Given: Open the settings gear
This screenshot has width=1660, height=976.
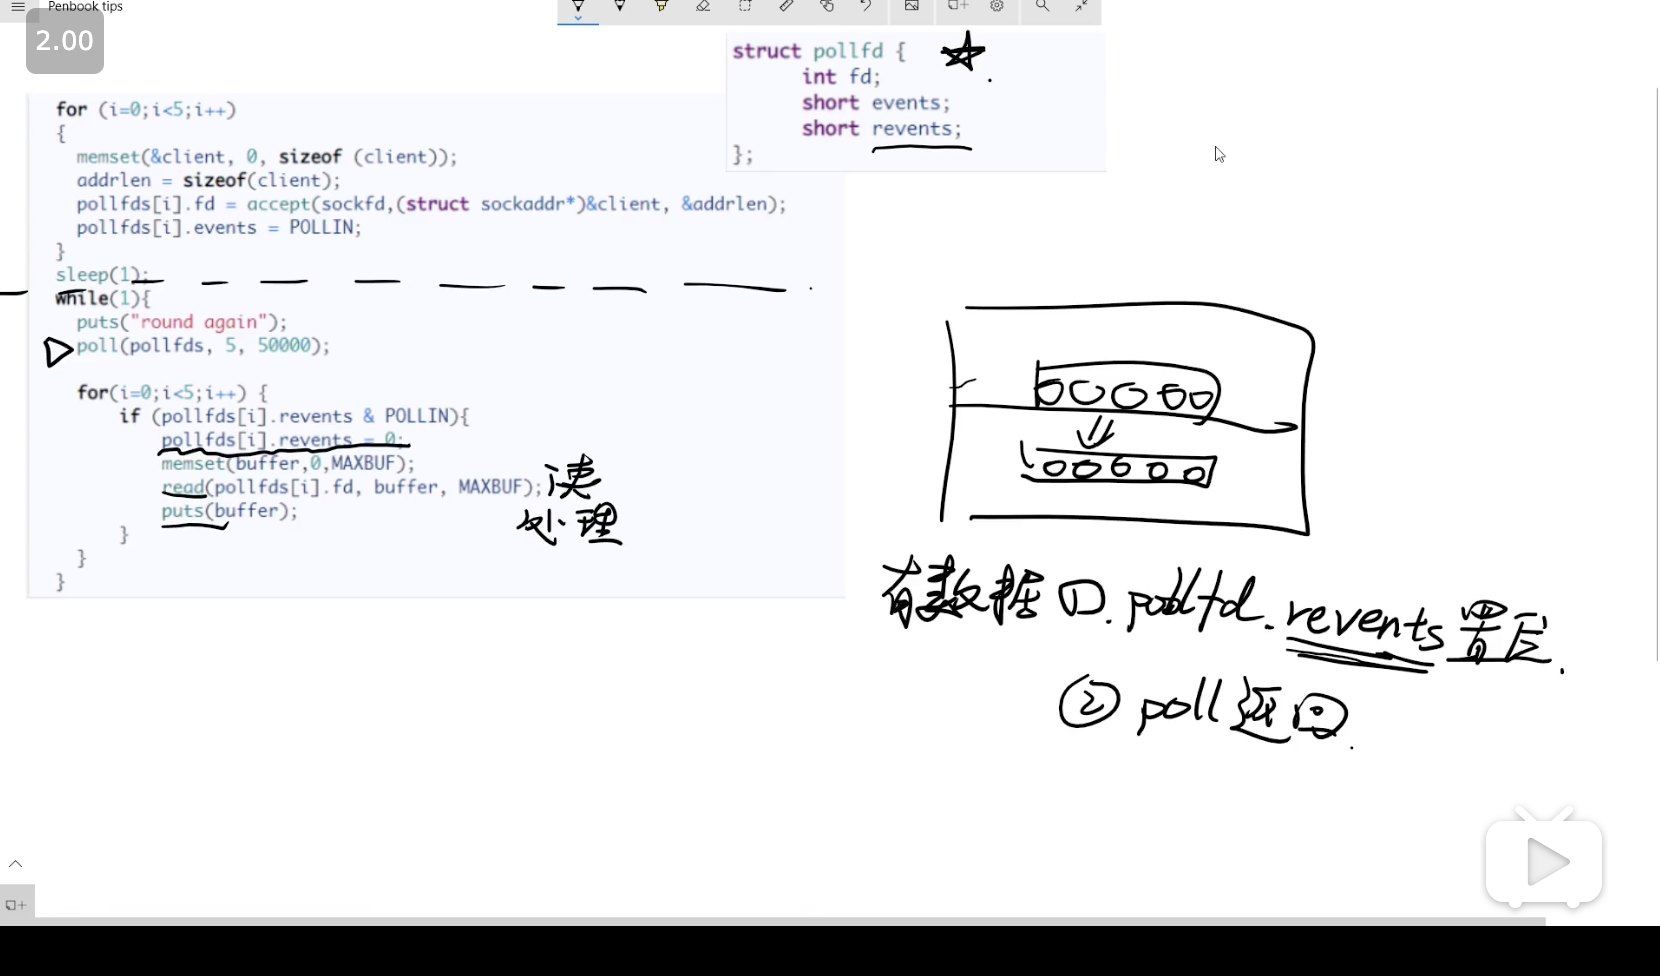Looking at the screenshot, I should [997, 6].
